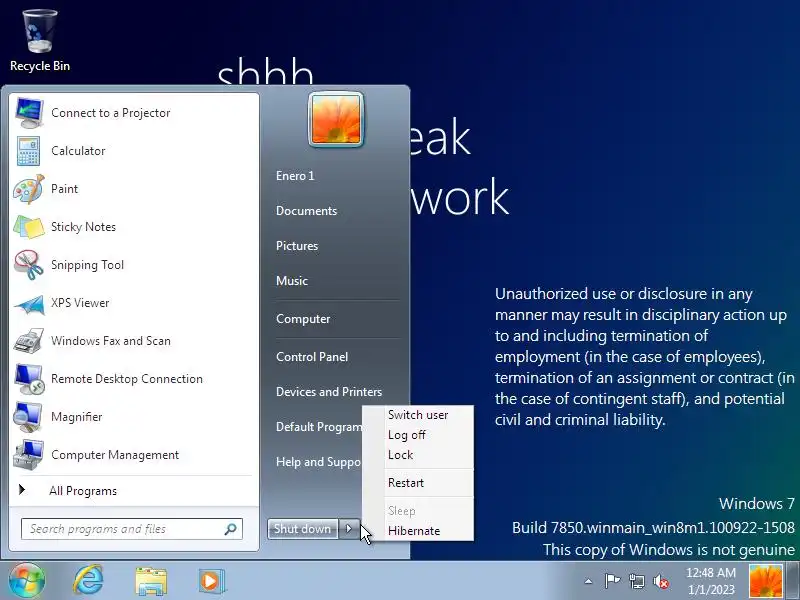Click the Connect to a Projector icon

pyautogui.click(x=29, y=113)
